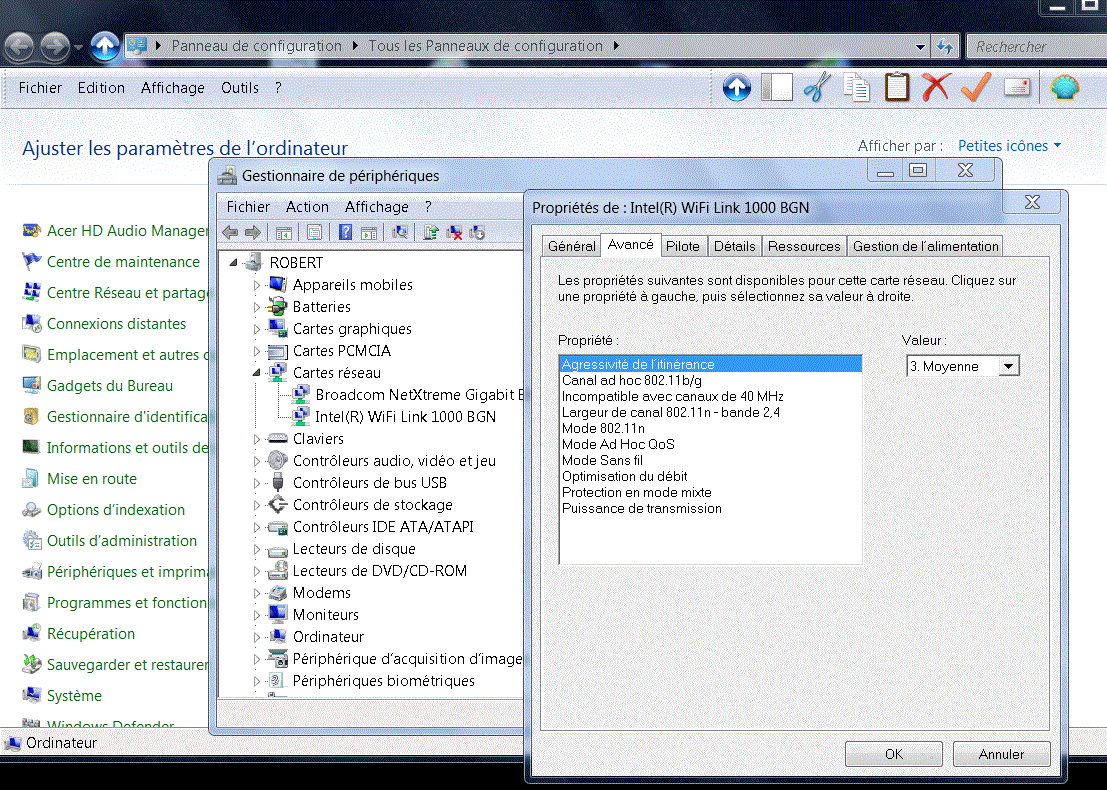Viewport: 1107px width, 790px height.
Task: Click the Explorer Back navigation button
Action: pos(19,47)
